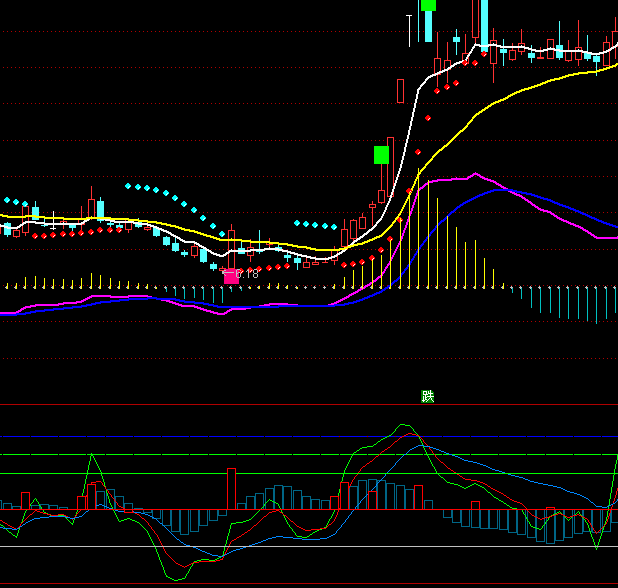Select the longest cyan downward bar at the right
The image size is (618, 588).
598,304
